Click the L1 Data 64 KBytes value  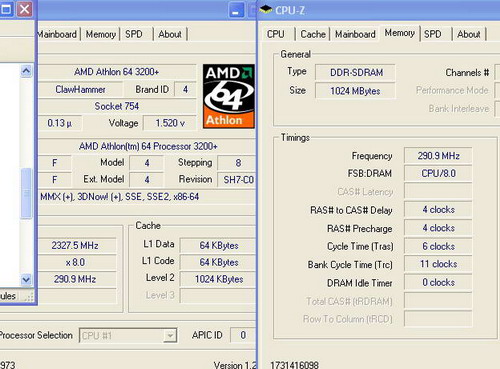point(218,246)
